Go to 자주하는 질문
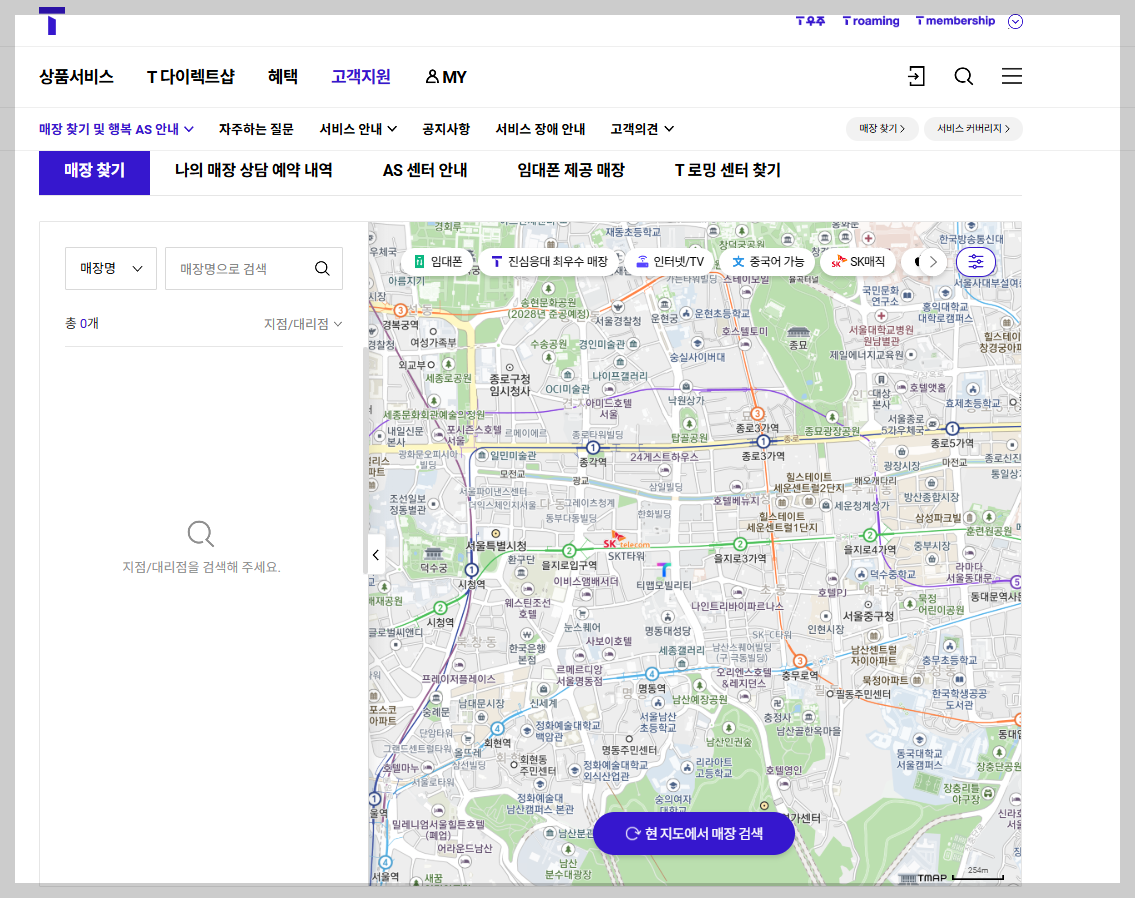 256,129
